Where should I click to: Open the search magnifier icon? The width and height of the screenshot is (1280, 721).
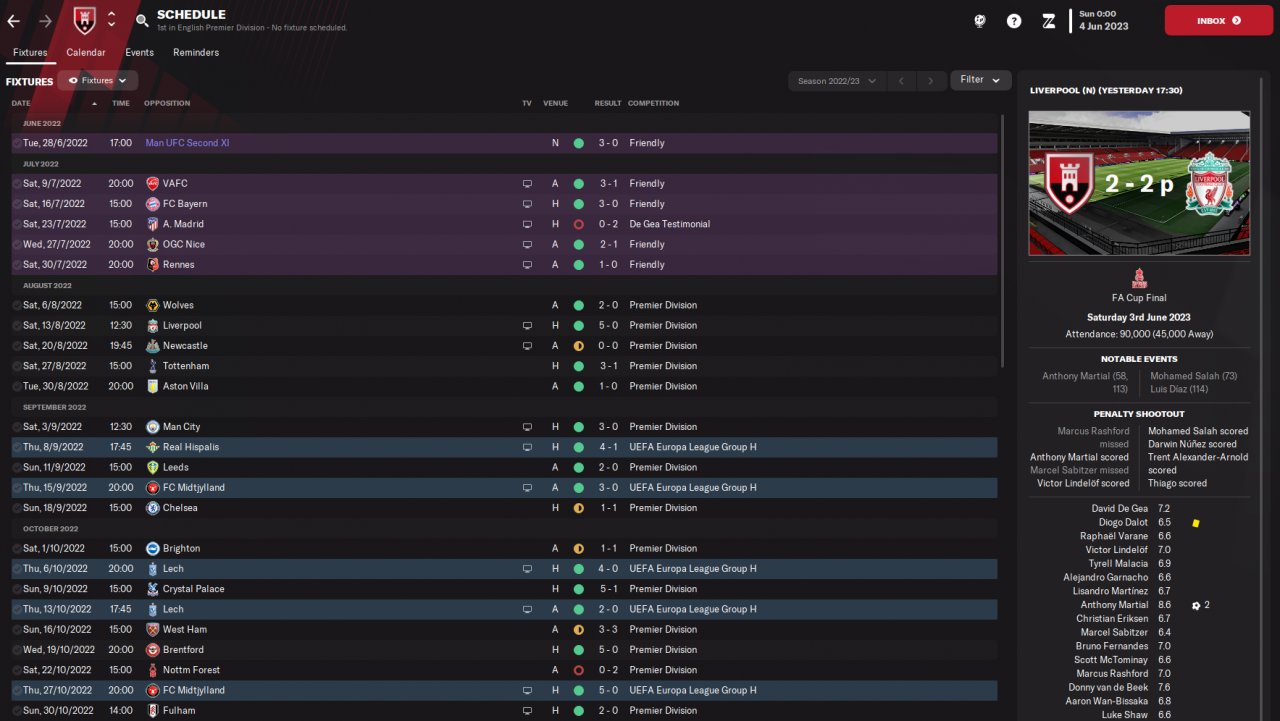point(142,20)
